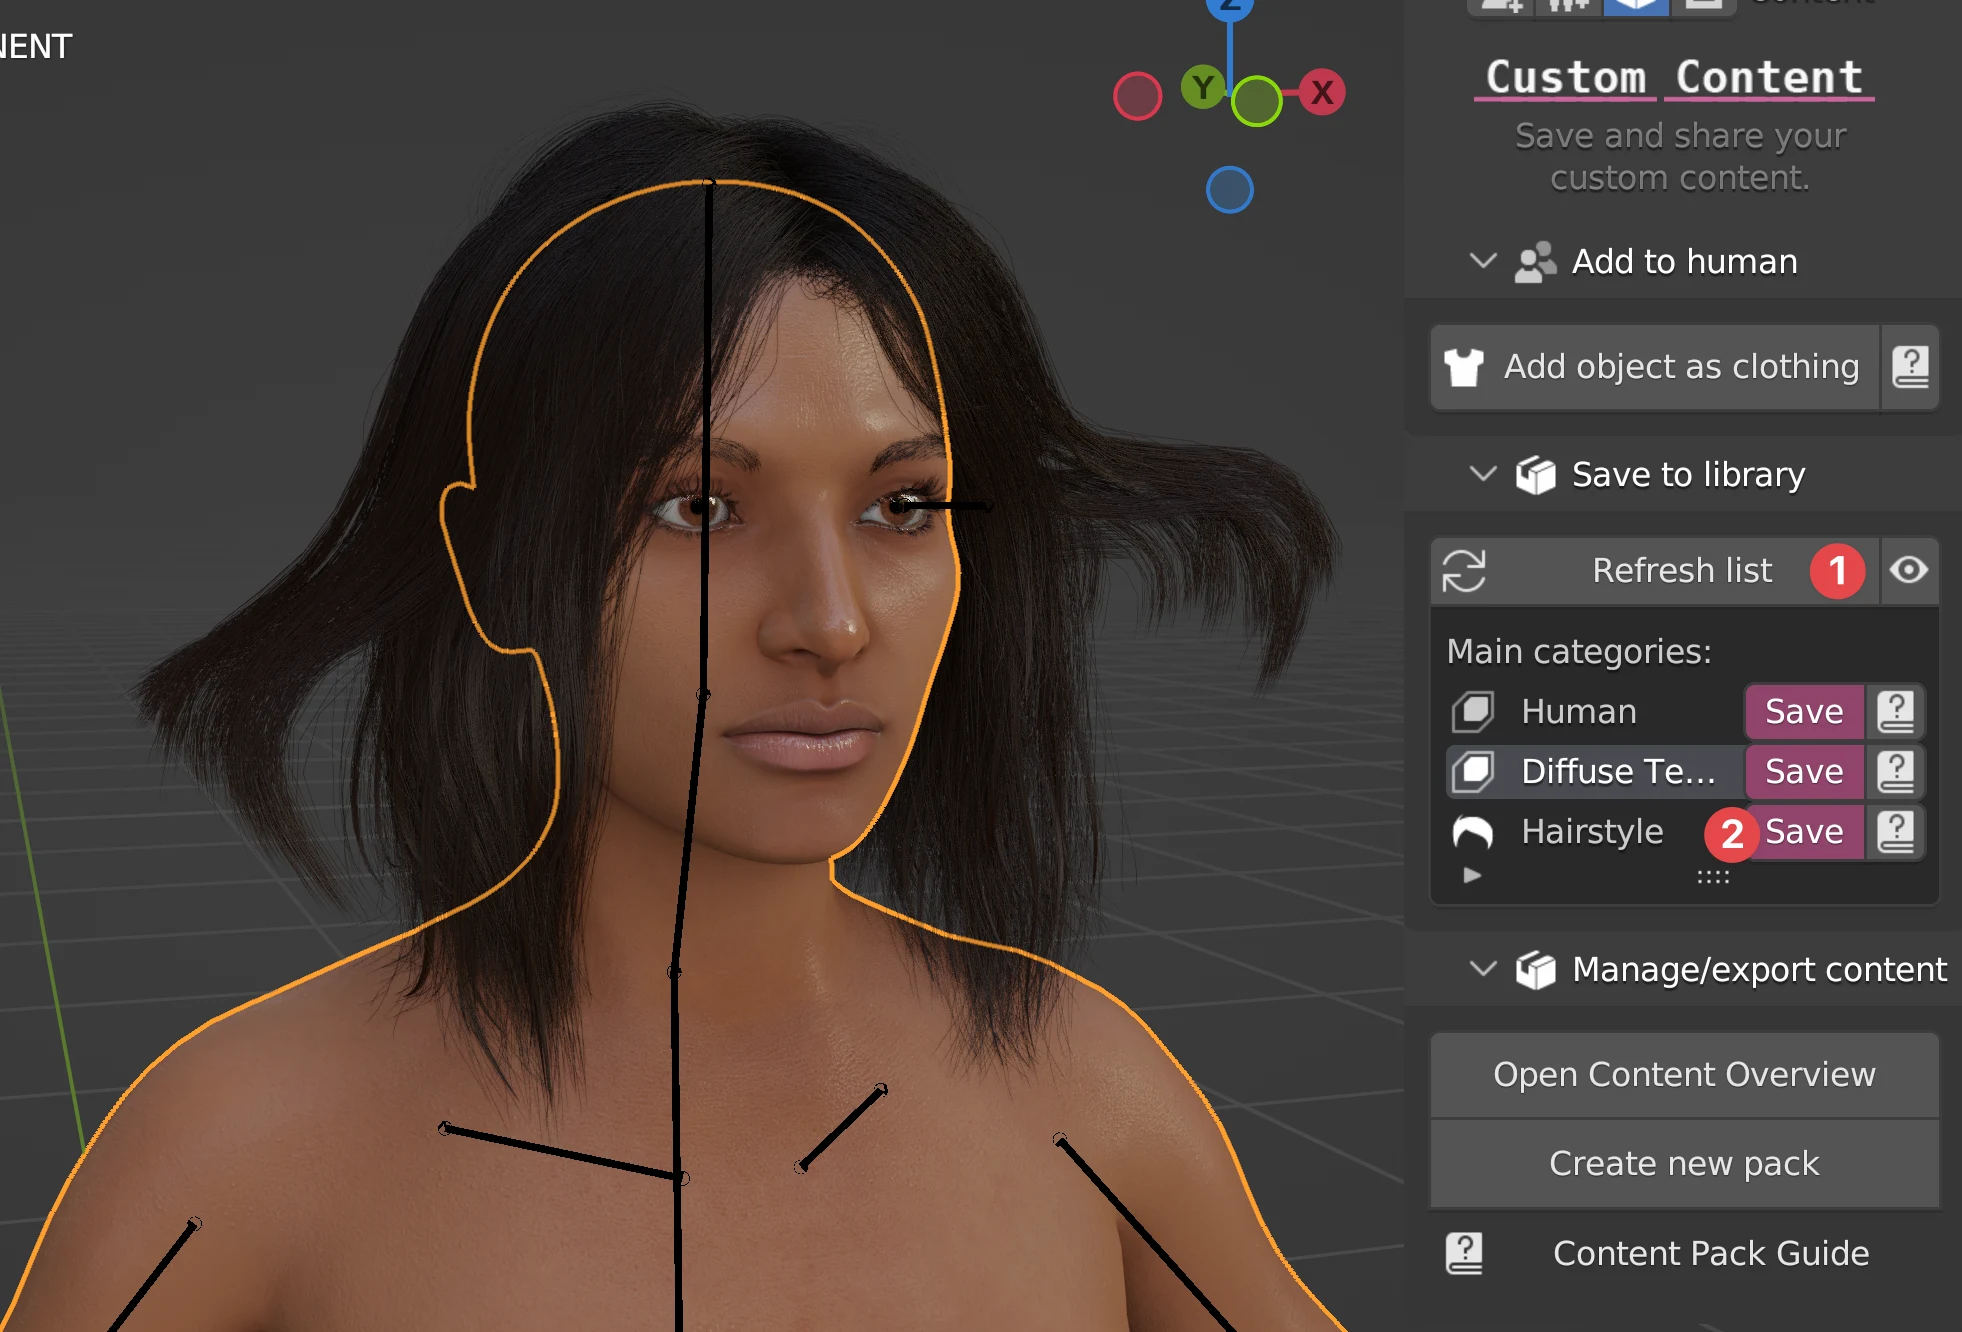This screenshot has width=1962, height=1332.
Task: Click the negative Y green gizmo circle
Action: point(1256,101)
